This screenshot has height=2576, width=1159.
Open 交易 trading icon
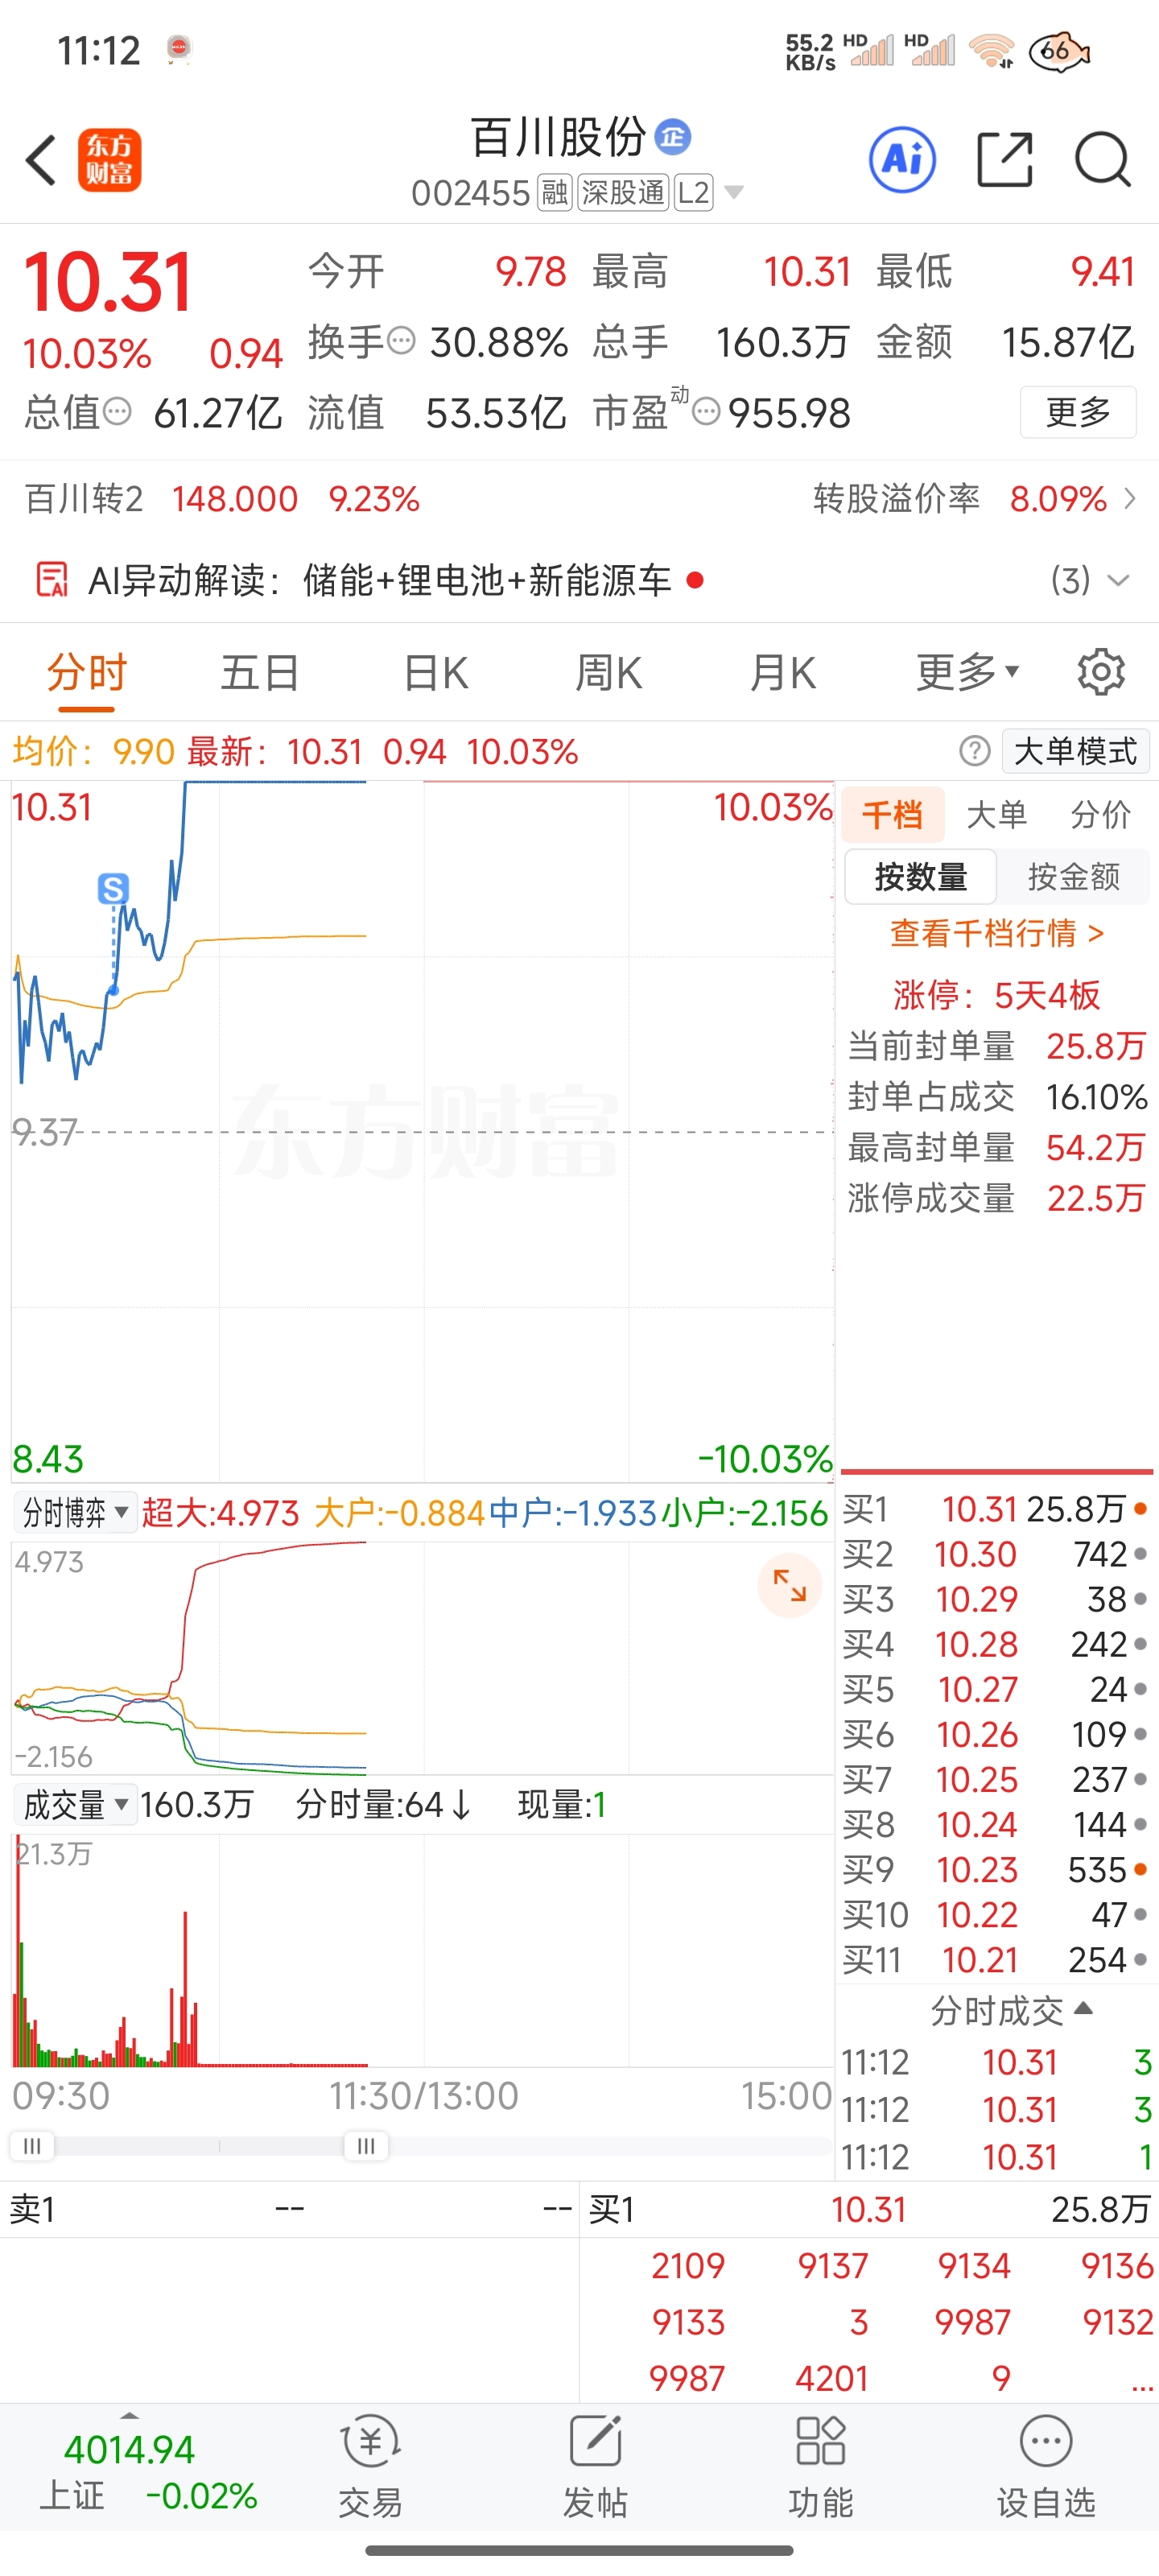point(370,2464)
